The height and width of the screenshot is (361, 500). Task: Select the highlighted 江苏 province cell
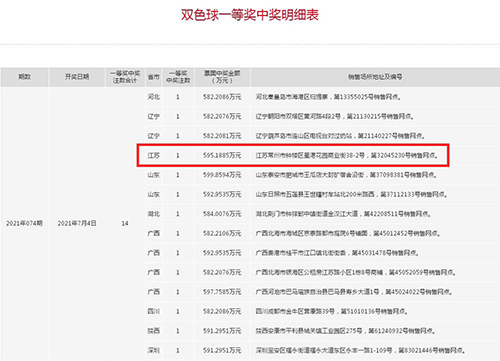[x=154, y=155]
